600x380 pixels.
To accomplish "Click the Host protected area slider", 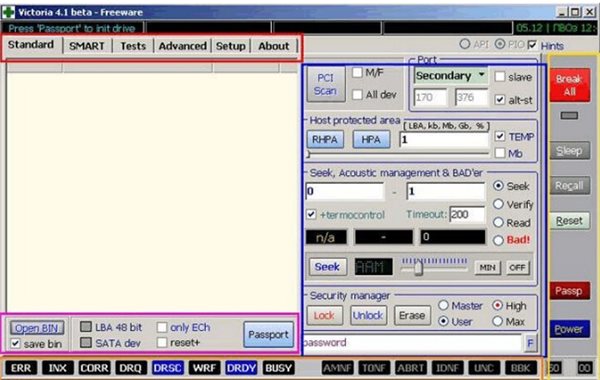I will coord(398,154).
